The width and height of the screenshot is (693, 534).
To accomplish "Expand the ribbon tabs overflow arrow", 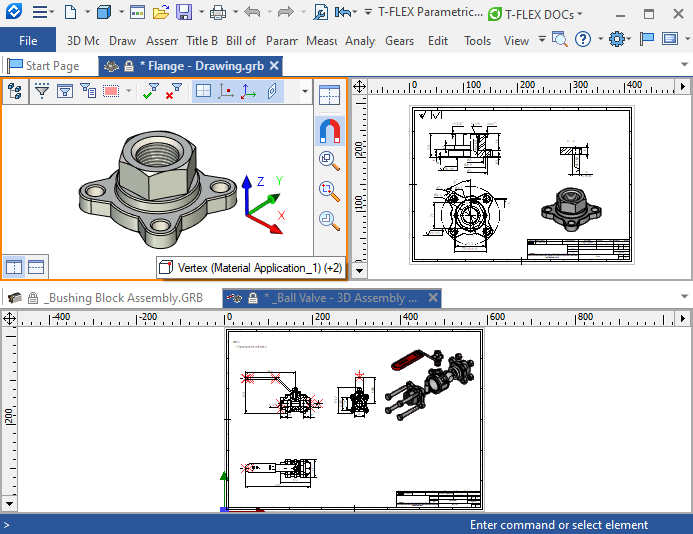I will [x=542, y=39].
